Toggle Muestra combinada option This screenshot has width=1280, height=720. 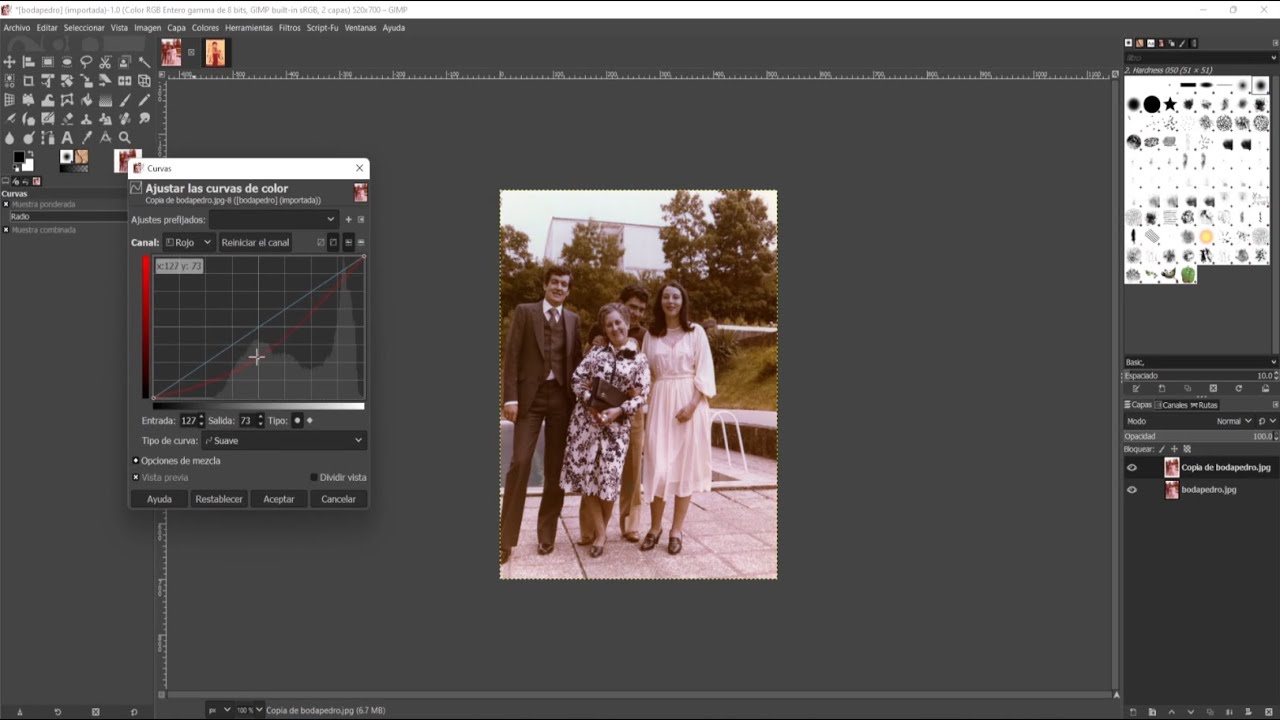(x=5, y=230)
